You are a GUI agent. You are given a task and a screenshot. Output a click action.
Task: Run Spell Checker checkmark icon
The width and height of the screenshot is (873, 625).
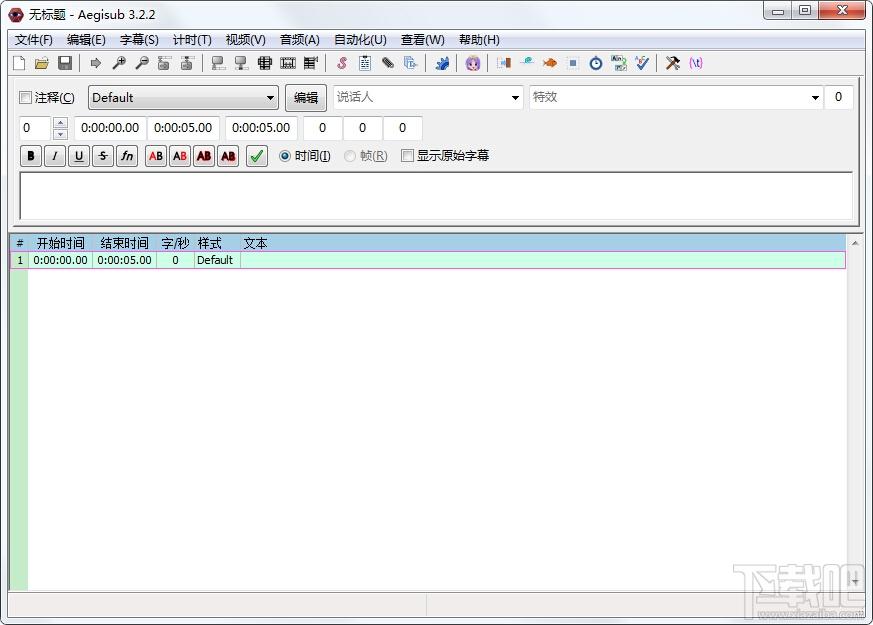(x=642, y=63)
